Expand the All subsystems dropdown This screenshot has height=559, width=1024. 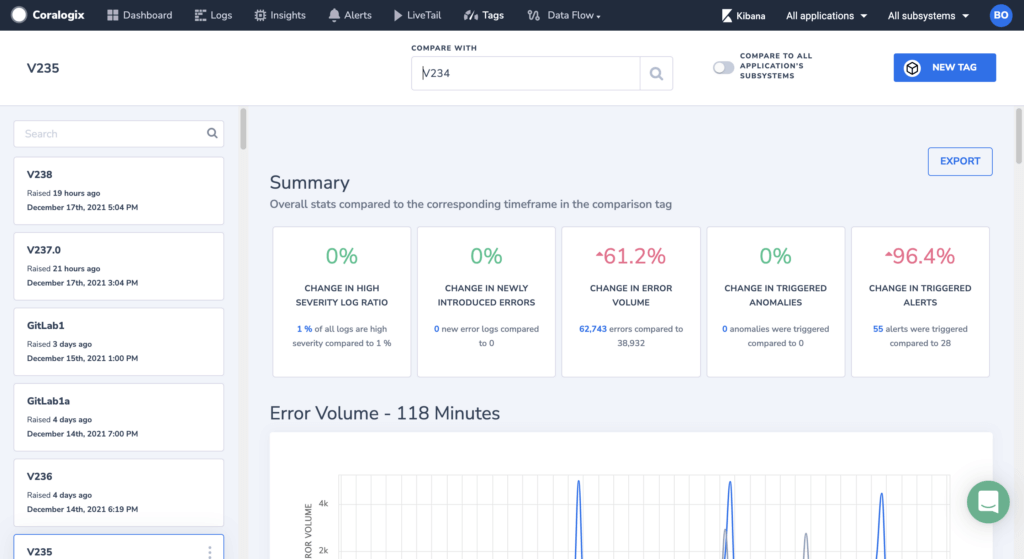tap(928, 16)
